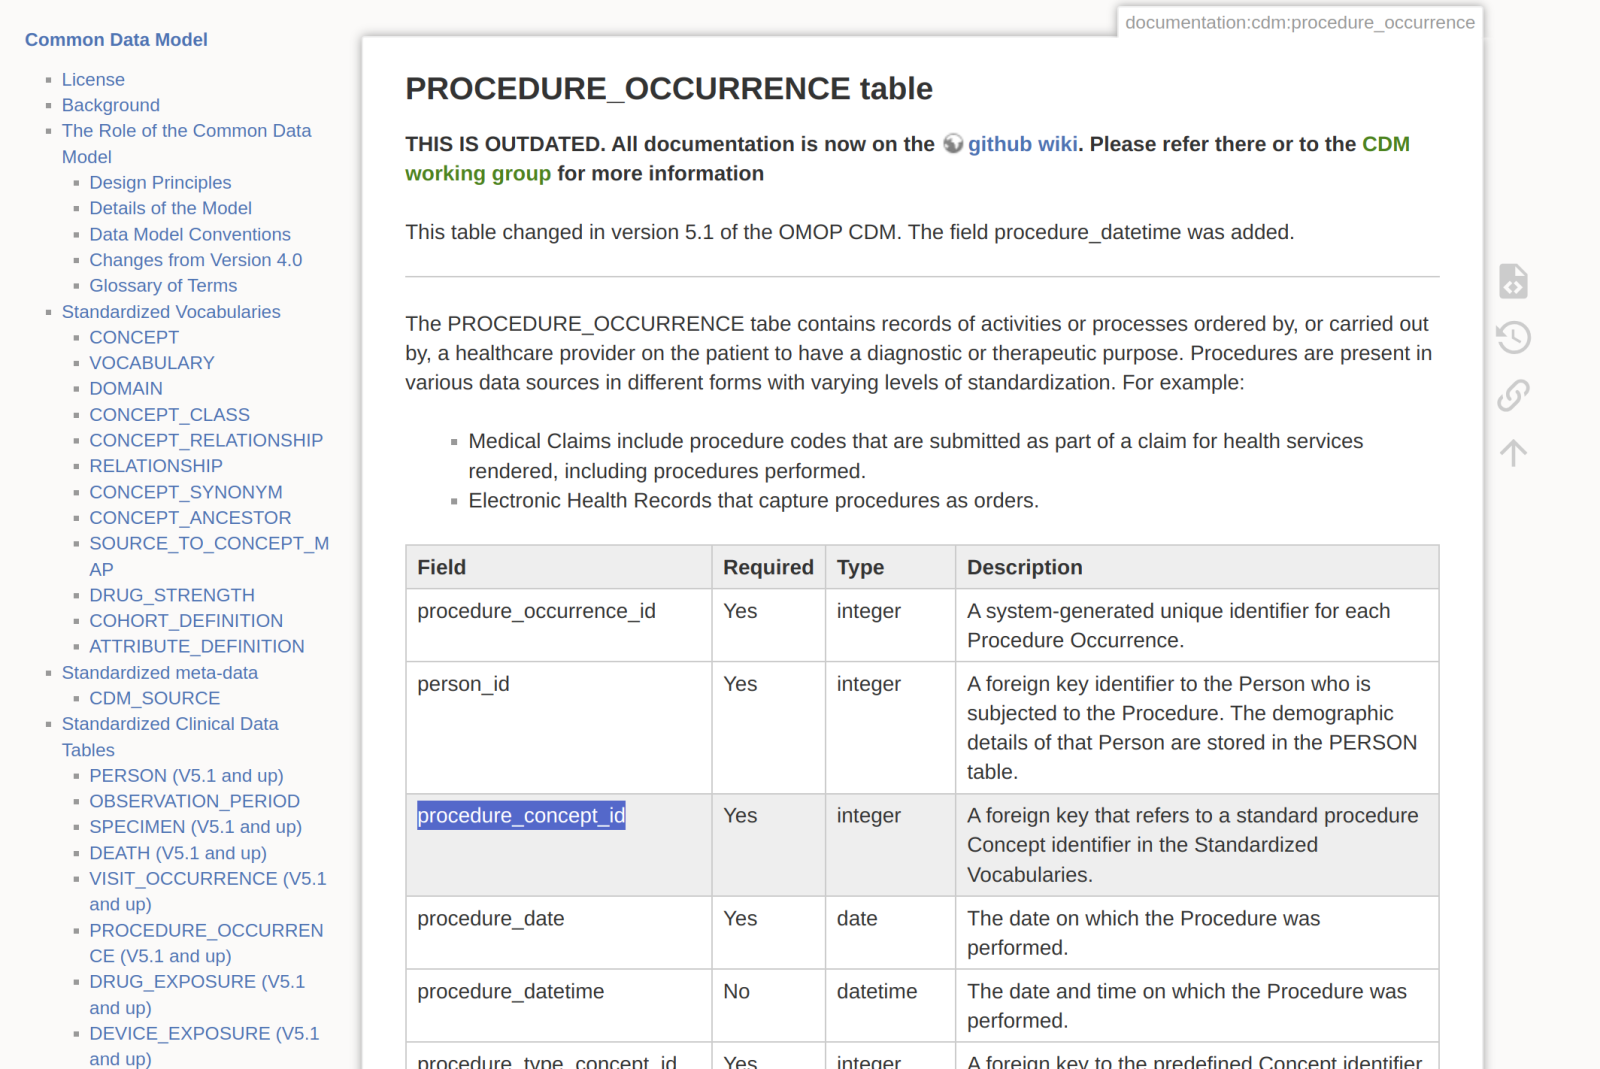Open Design Principles in sidebar
Image resolution: width=1600 pixels, height=1069 pixels.
click(160, 182)
